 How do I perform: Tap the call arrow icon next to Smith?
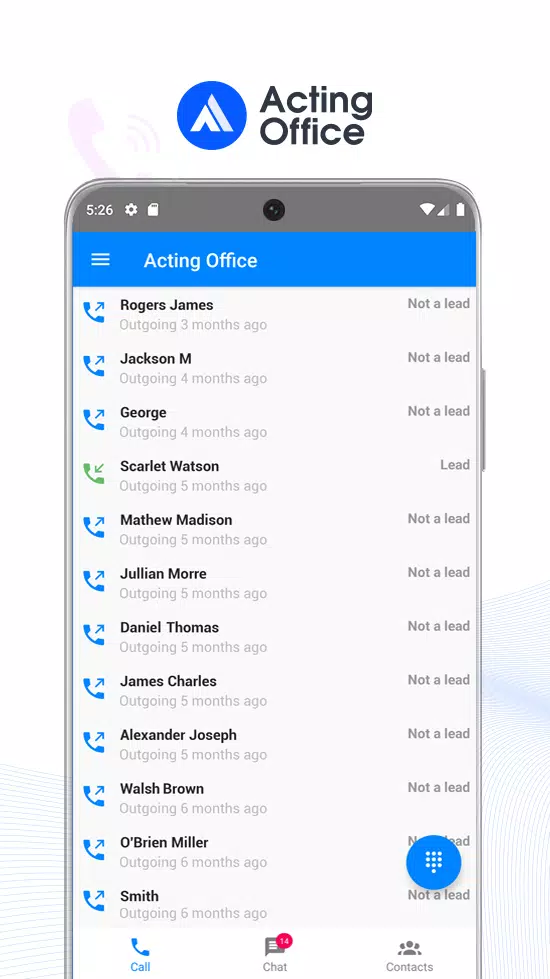(94, 900)
